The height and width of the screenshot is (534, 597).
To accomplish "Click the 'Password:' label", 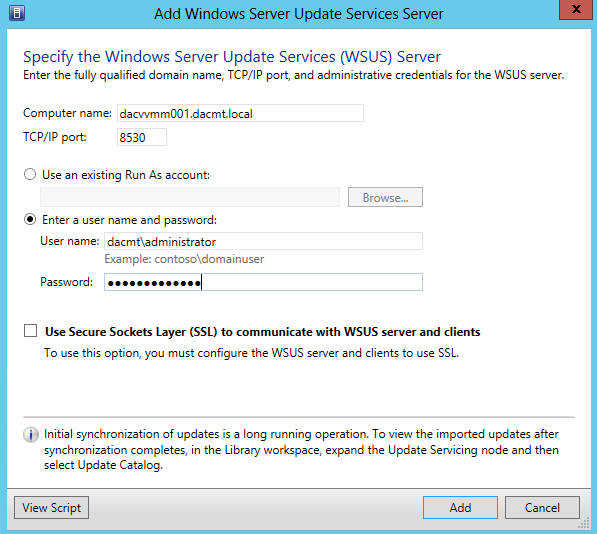I will (x=67, y=282).
